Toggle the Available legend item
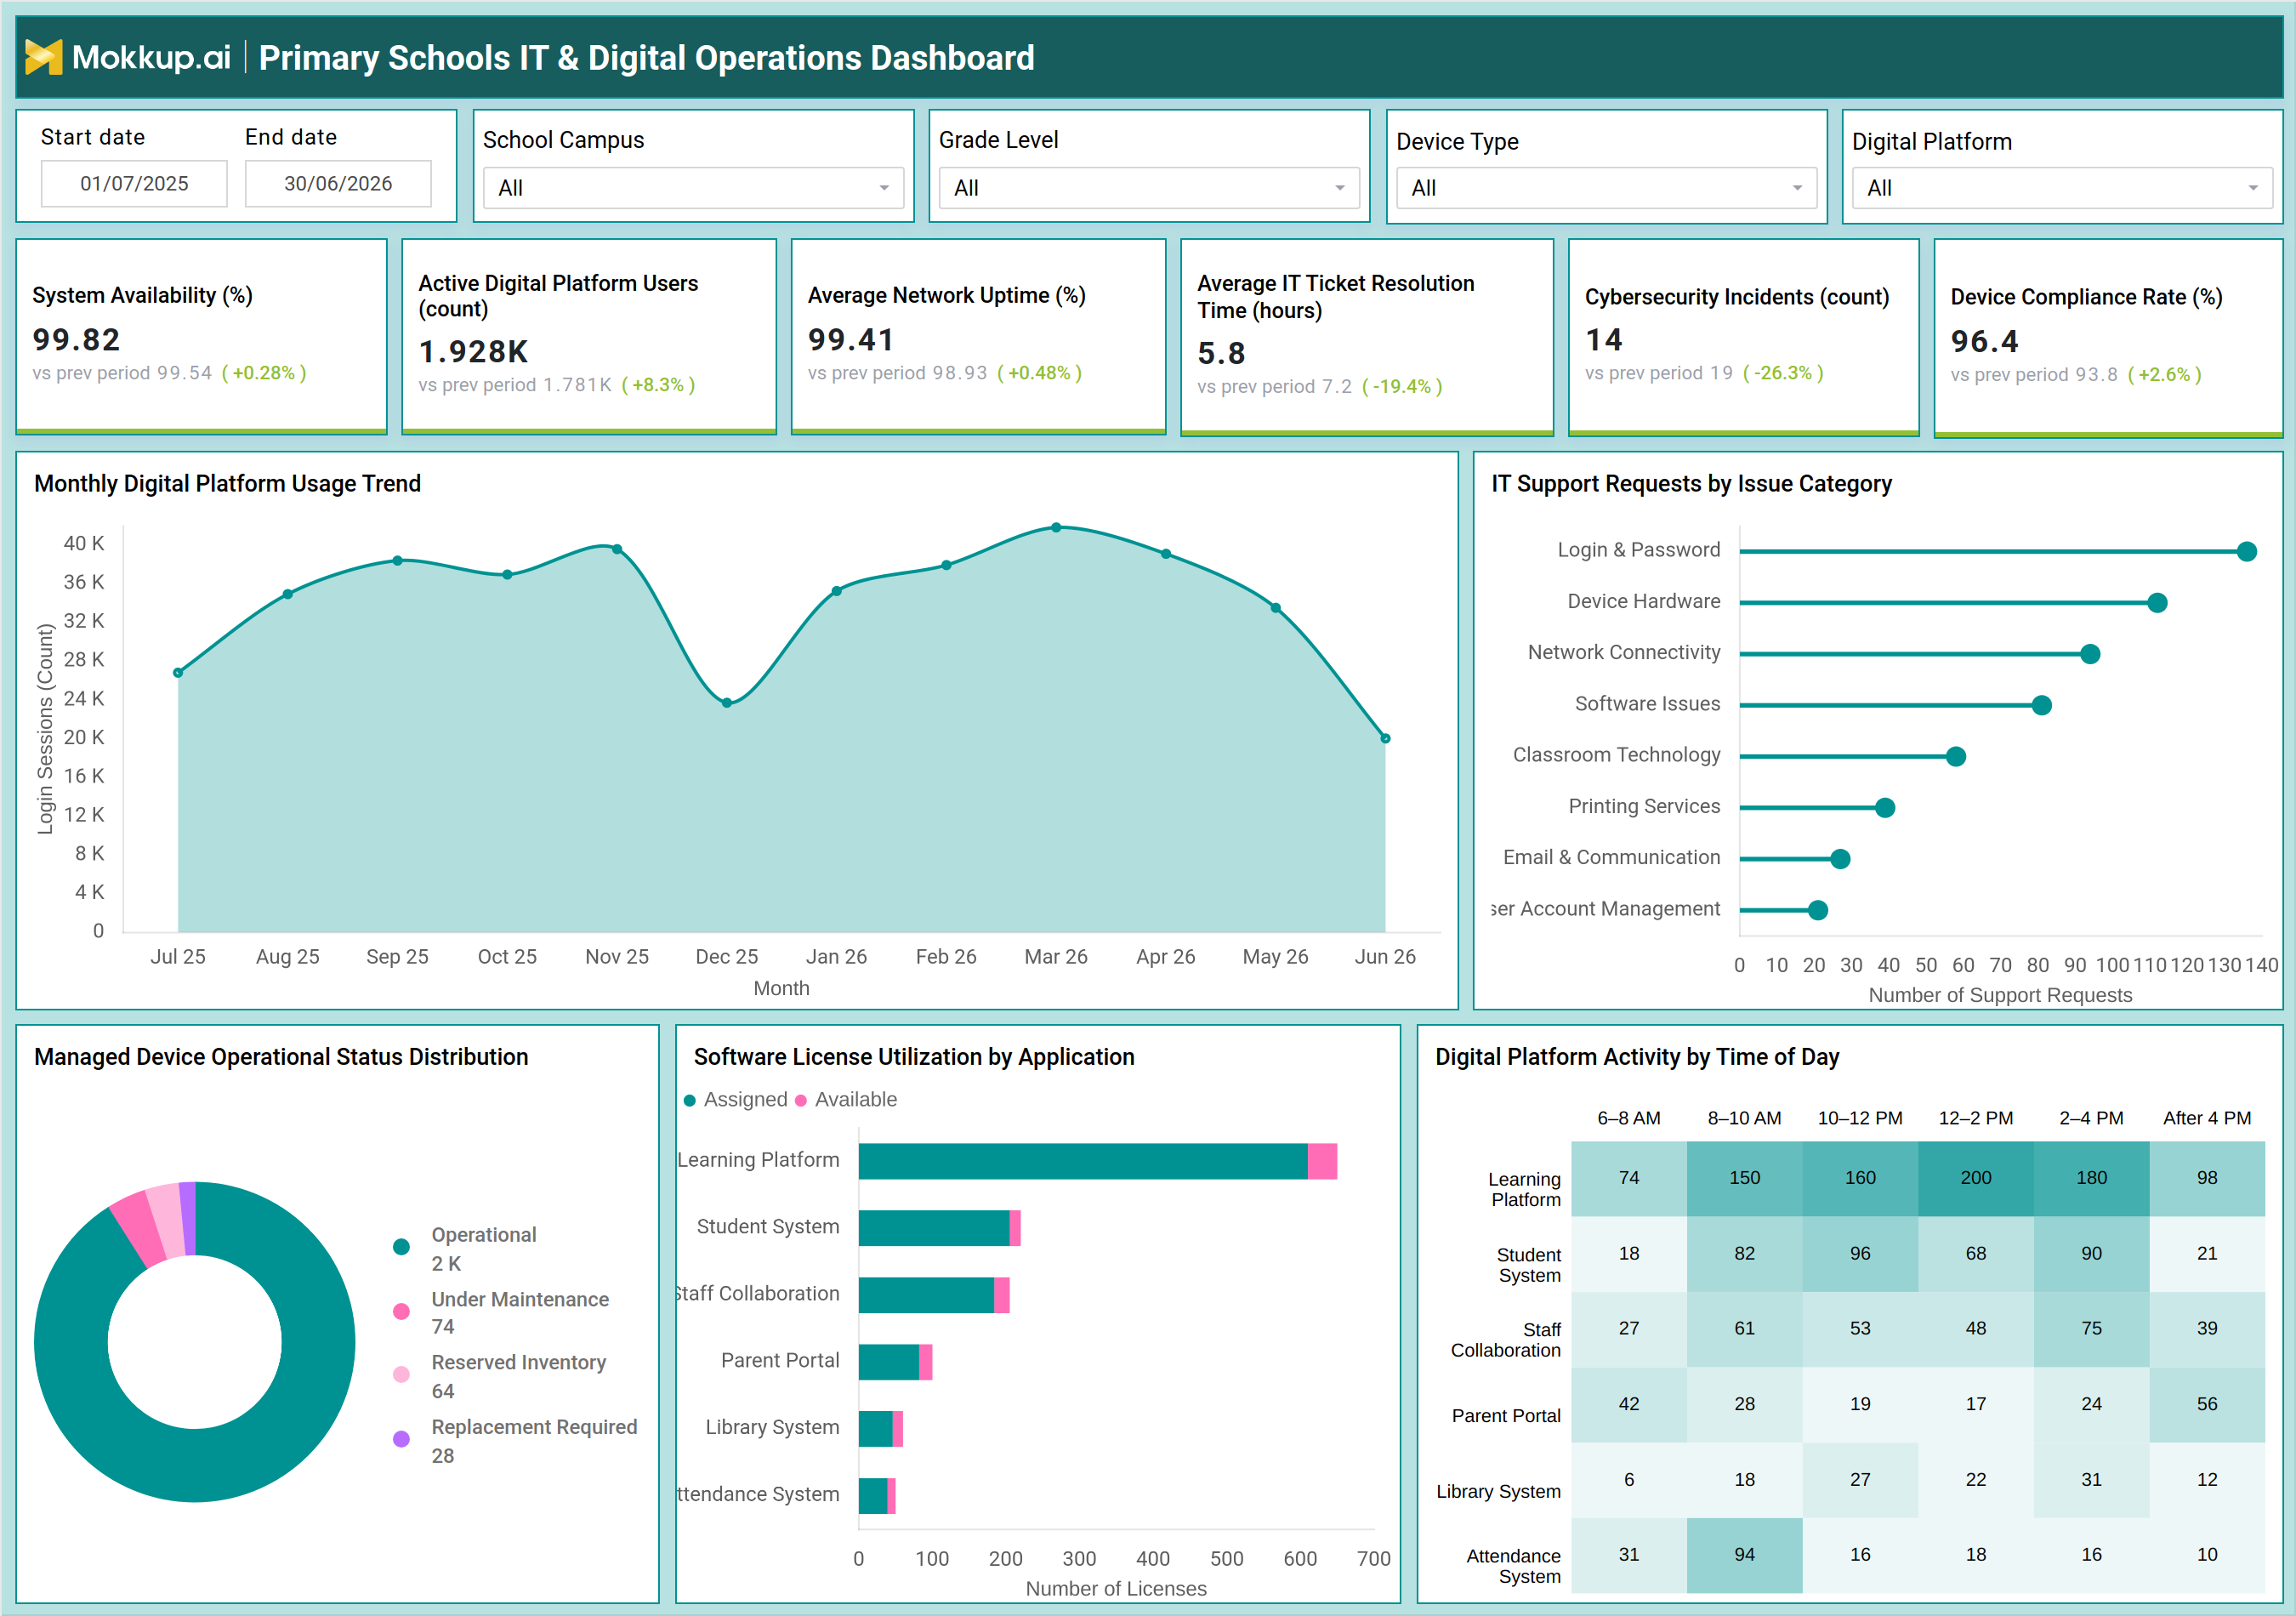Image resolution: width=2296 pixels, height=1616 pixels. [846, 1100]
